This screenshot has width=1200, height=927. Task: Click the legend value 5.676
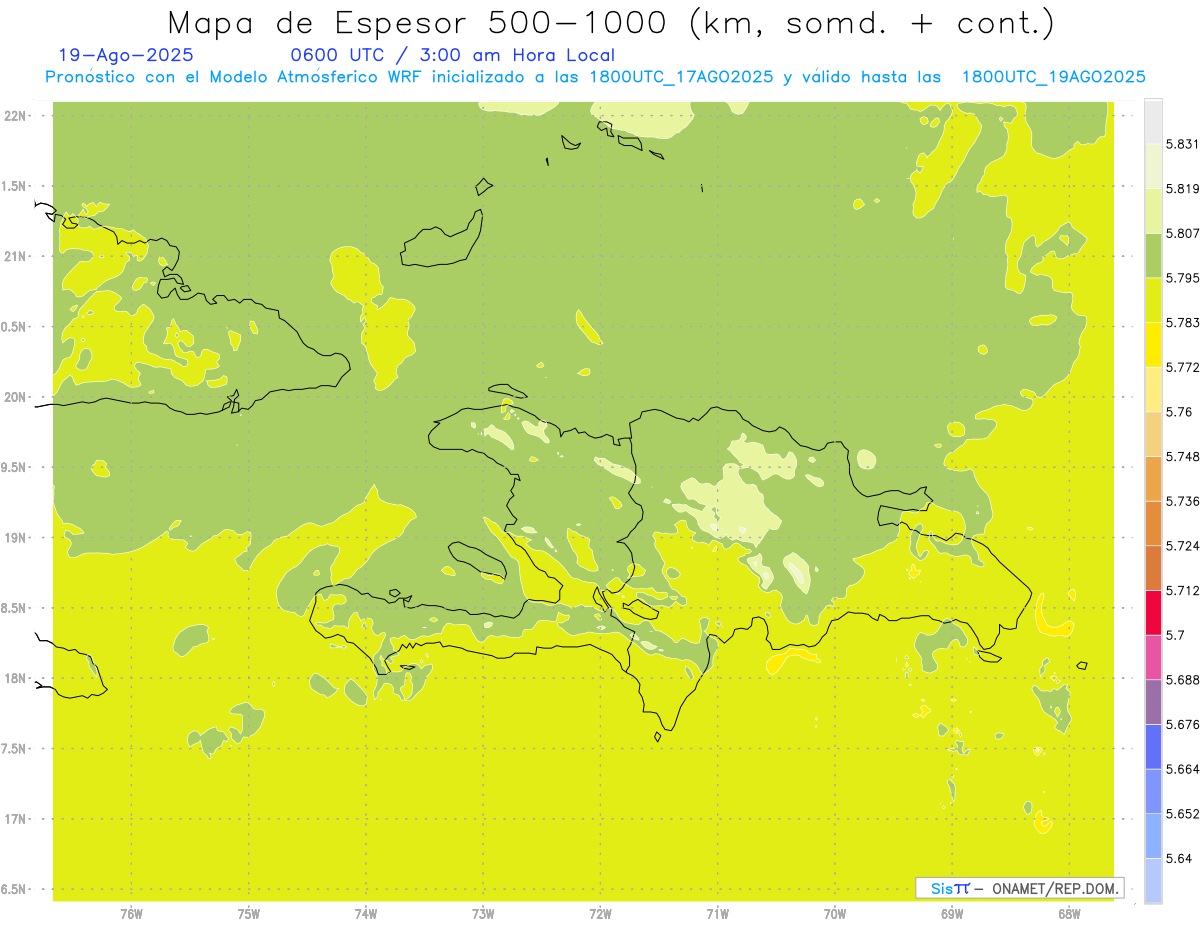tap(1182, 724)
